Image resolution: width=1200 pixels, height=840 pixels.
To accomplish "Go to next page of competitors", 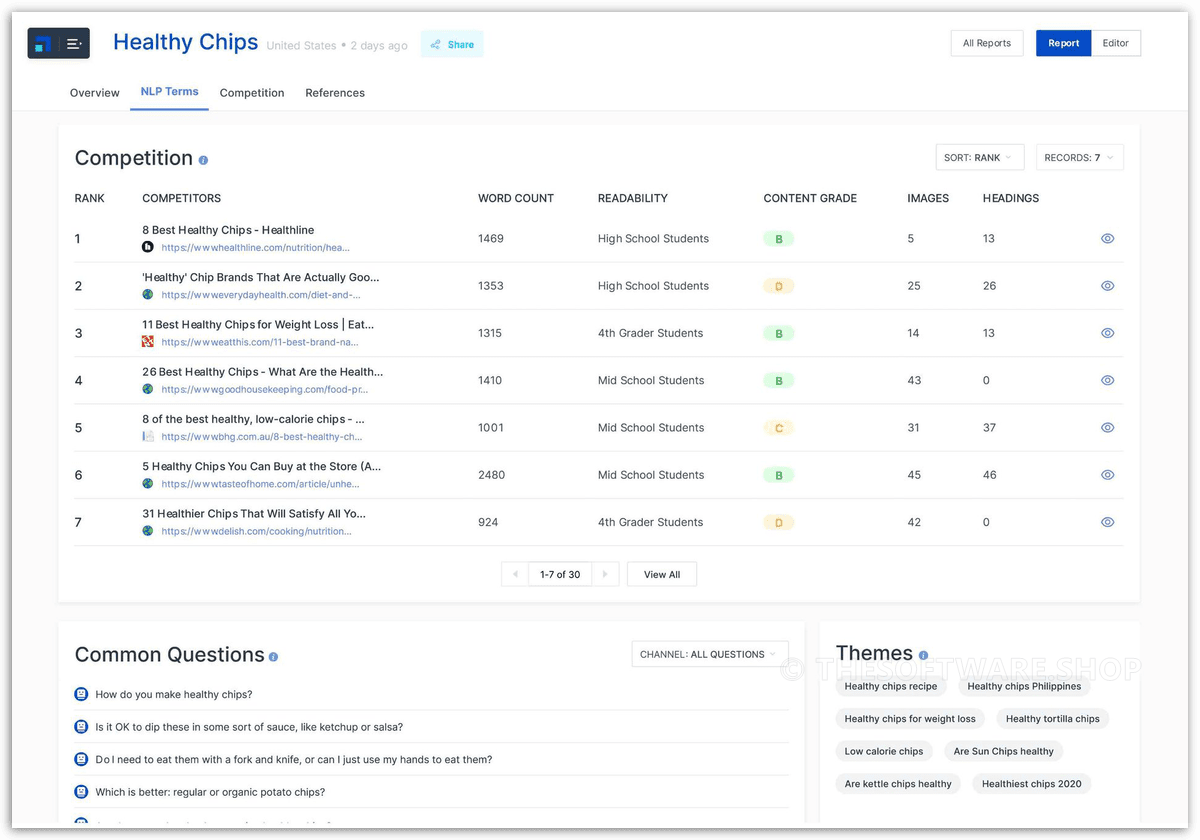I will point(605,574).
